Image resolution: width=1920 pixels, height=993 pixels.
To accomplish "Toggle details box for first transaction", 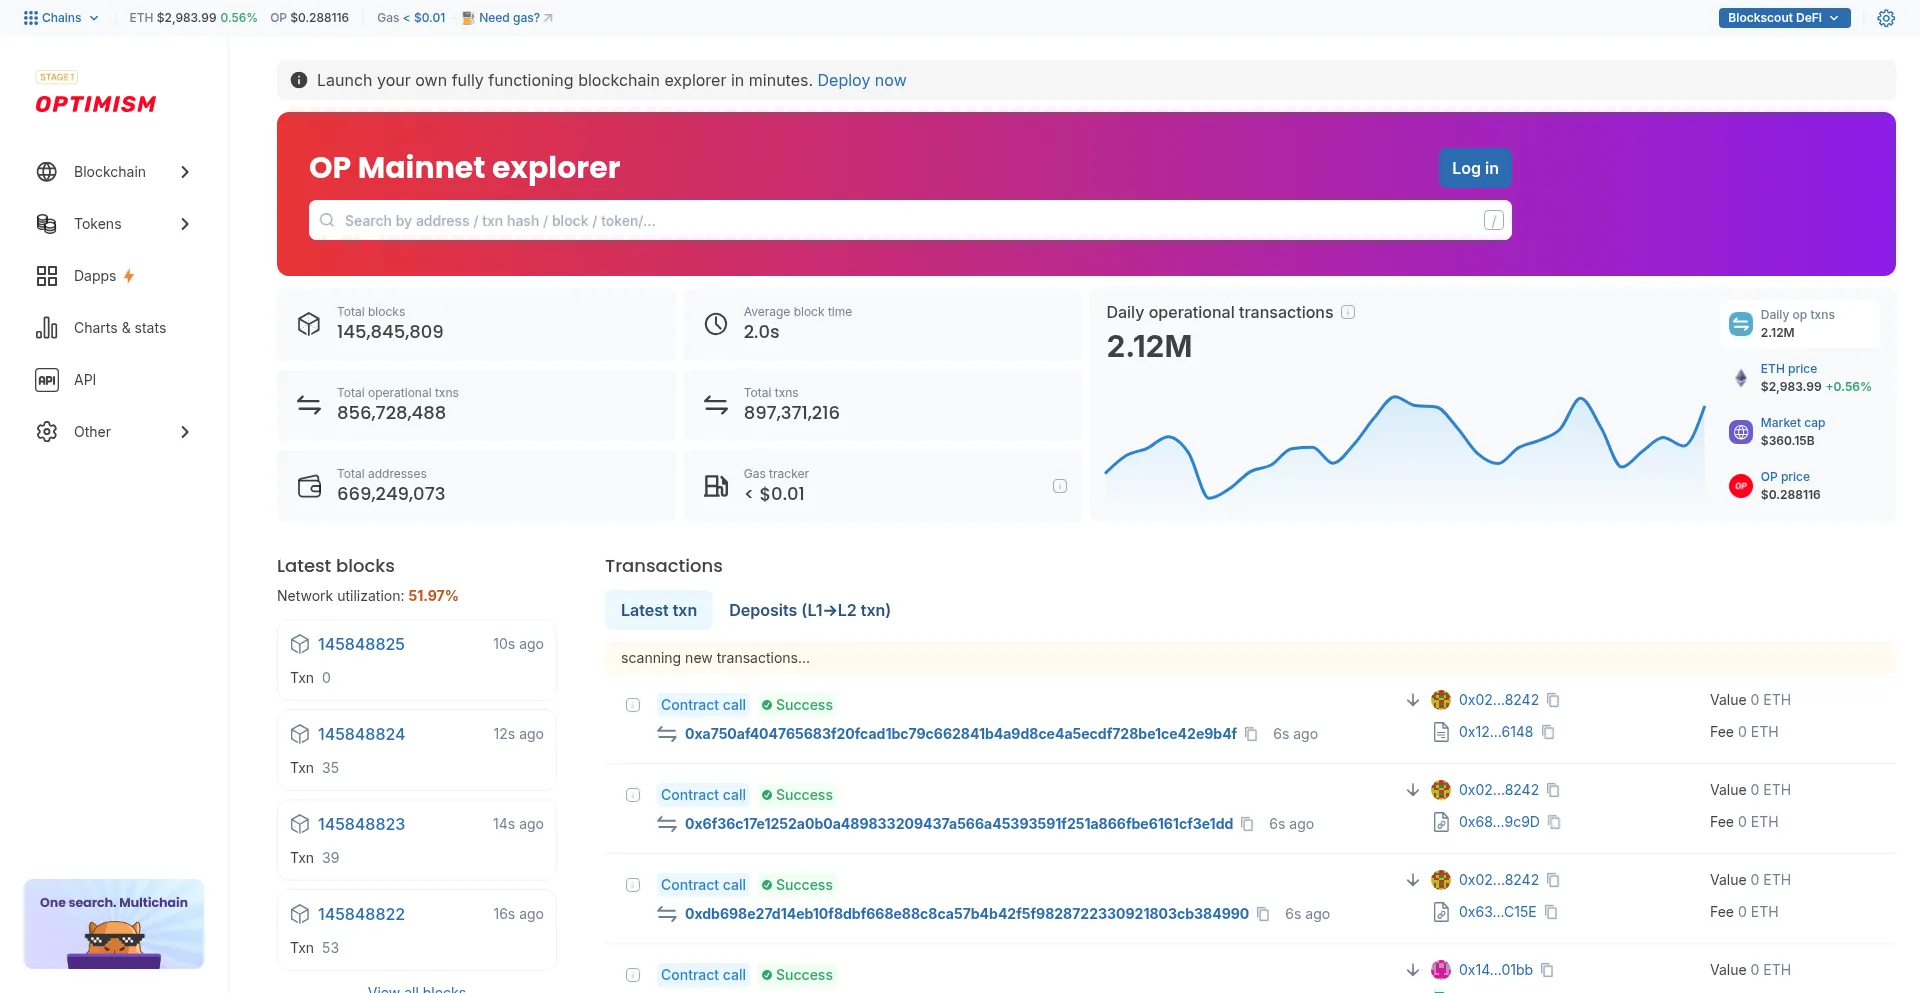I will (x=633, y=705).
